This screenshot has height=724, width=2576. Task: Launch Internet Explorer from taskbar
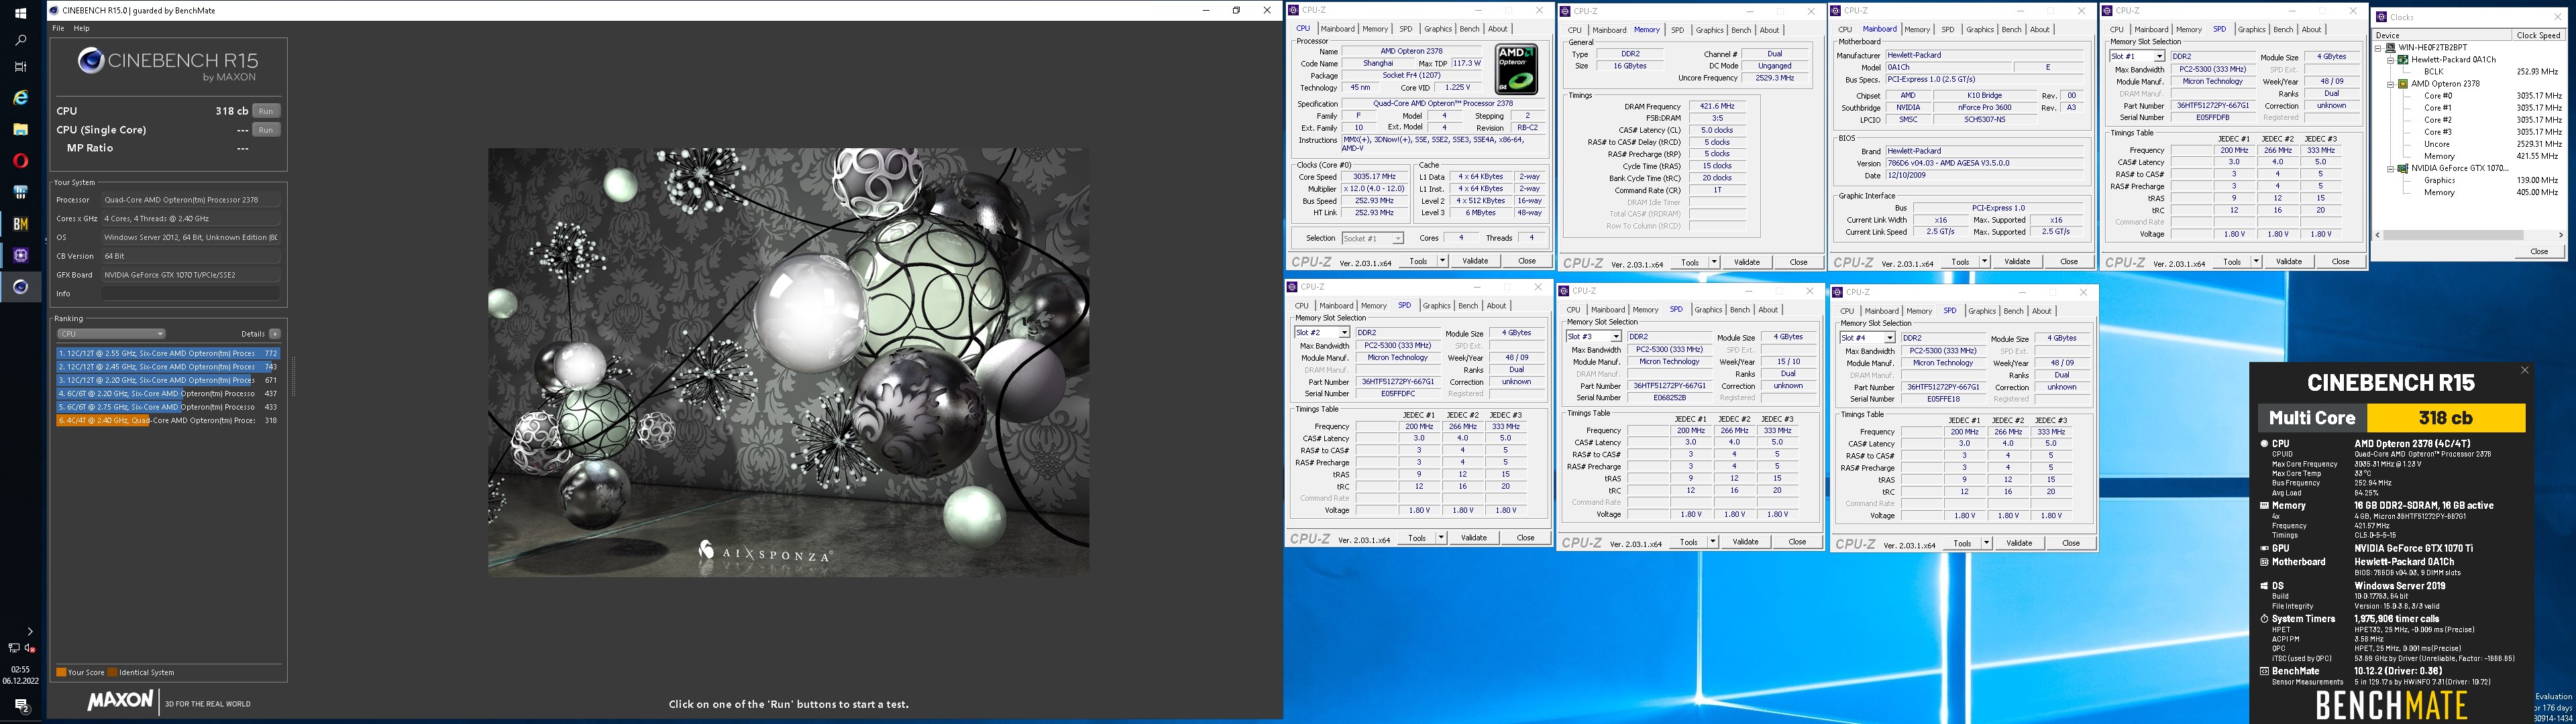pos(20,98)
